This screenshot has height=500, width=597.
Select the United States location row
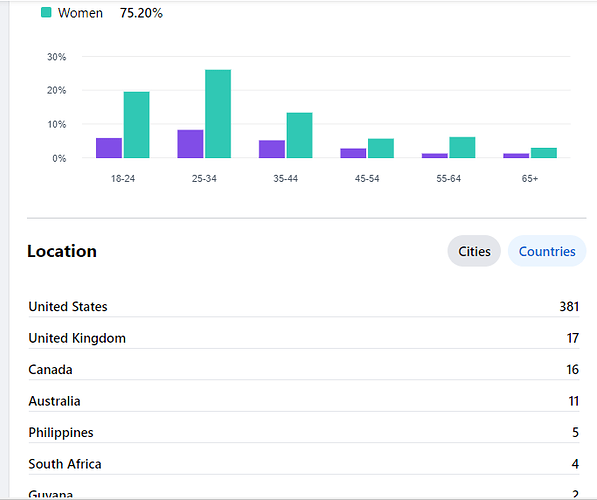tap(303, 307)
